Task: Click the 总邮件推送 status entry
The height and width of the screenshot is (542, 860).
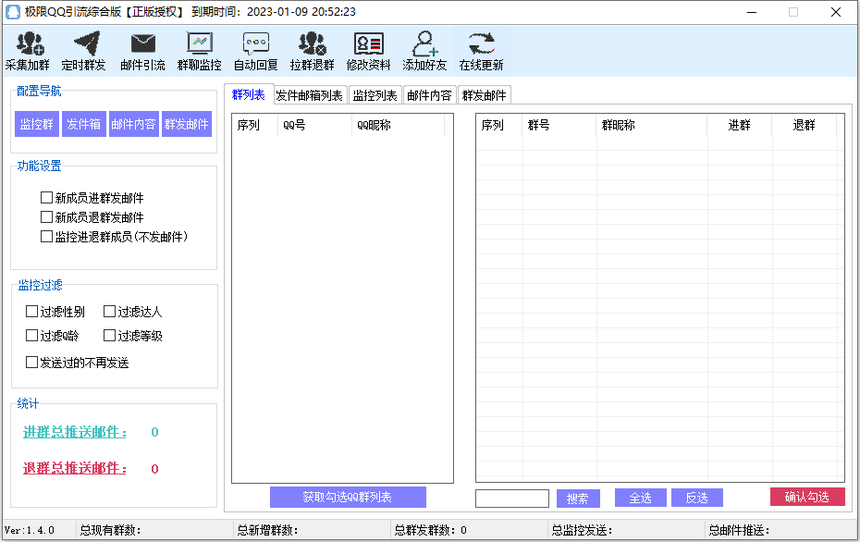Action: pos(739,530)
